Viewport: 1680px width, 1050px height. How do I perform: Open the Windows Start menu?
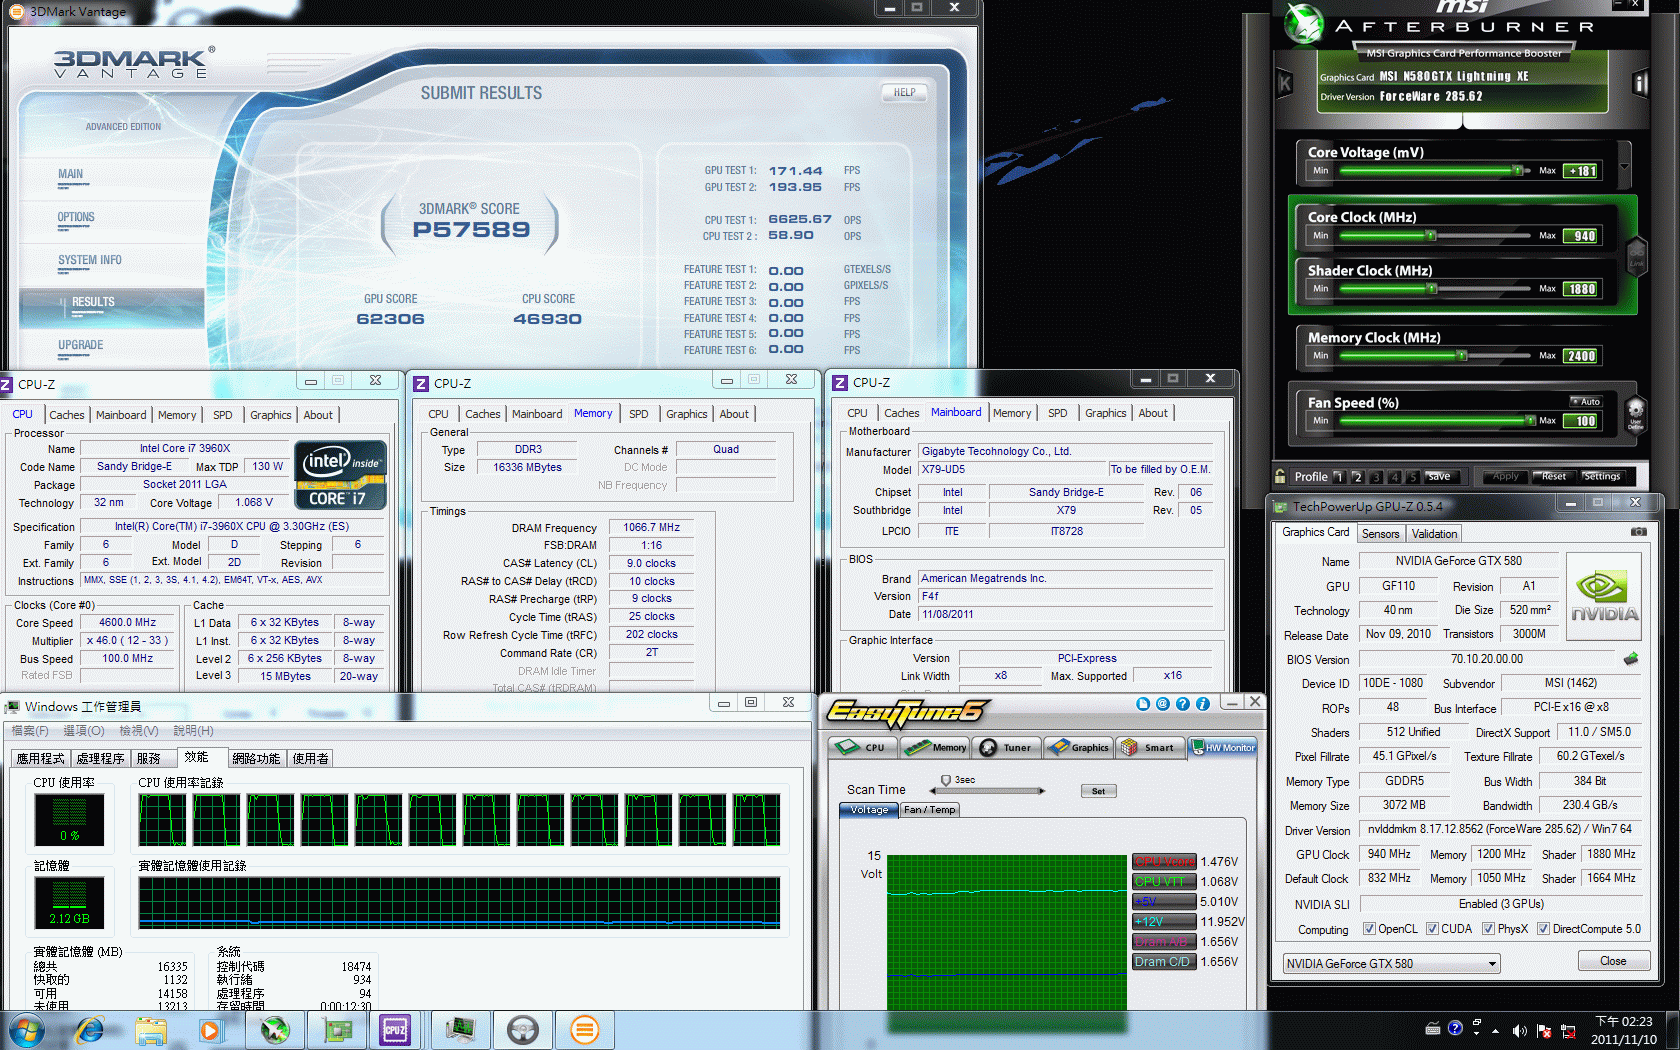coord(27,1030)
